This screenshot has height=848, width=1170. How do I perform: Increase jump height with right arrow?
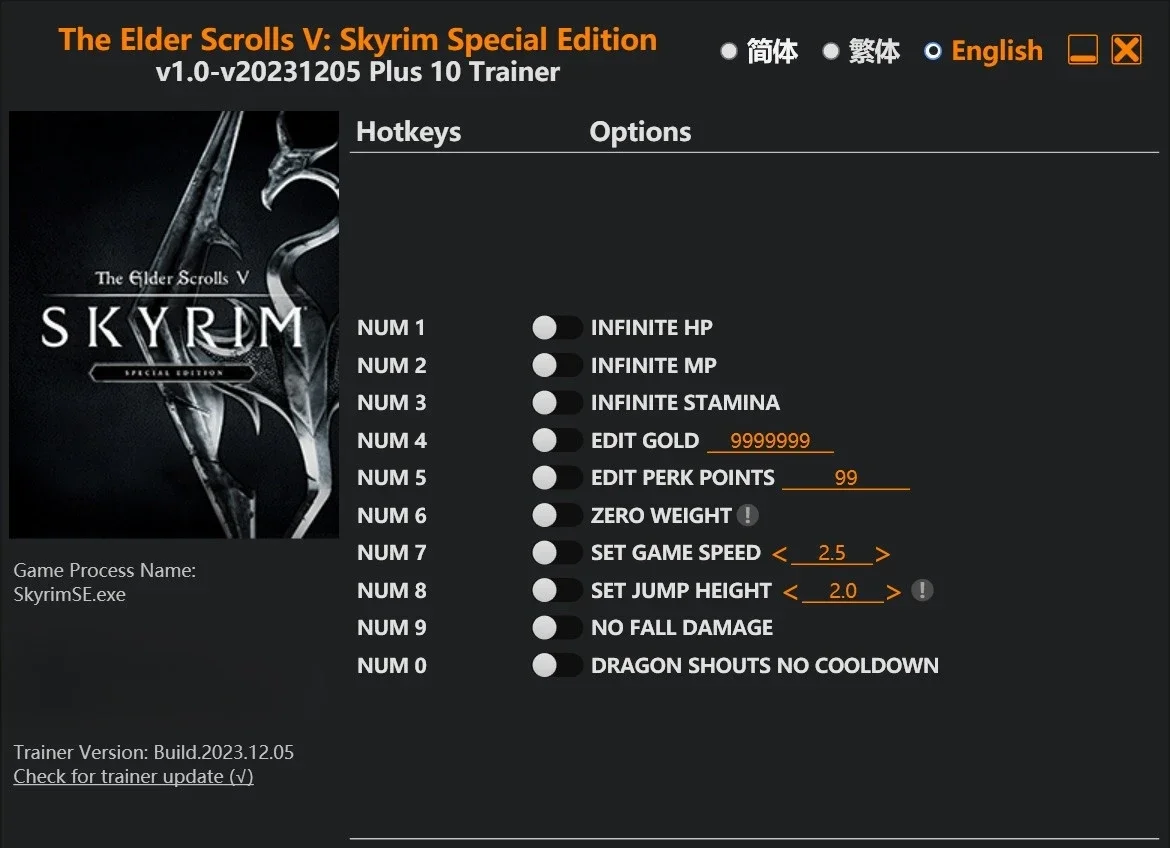(x=893, y=592)
